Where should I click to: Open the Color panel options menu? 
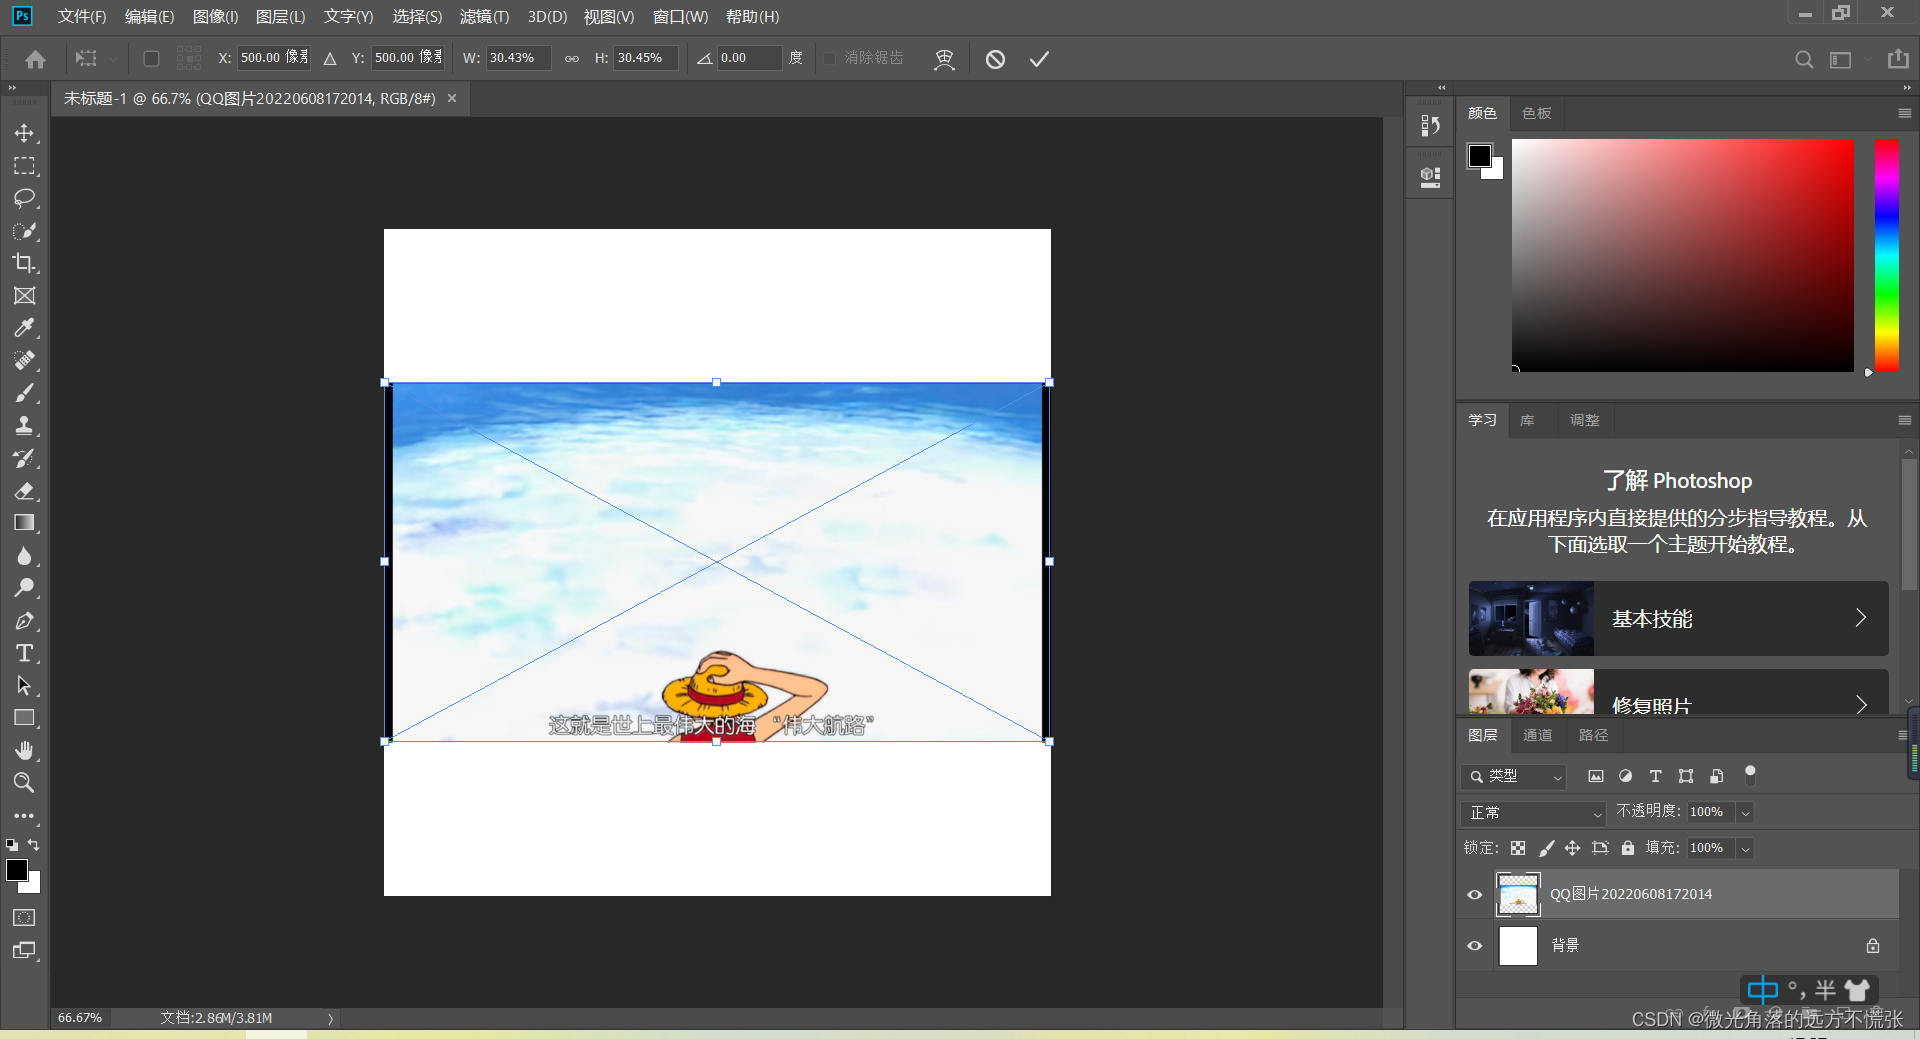pyautogui.click(x=1904, y=114)
